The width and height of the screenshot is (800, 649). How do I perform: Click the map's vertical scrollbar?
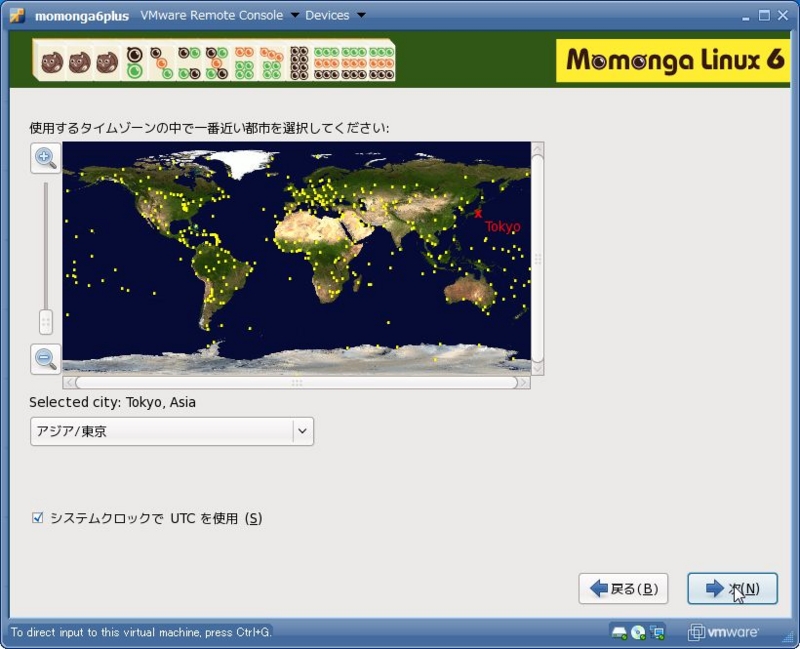coord(537,259)
